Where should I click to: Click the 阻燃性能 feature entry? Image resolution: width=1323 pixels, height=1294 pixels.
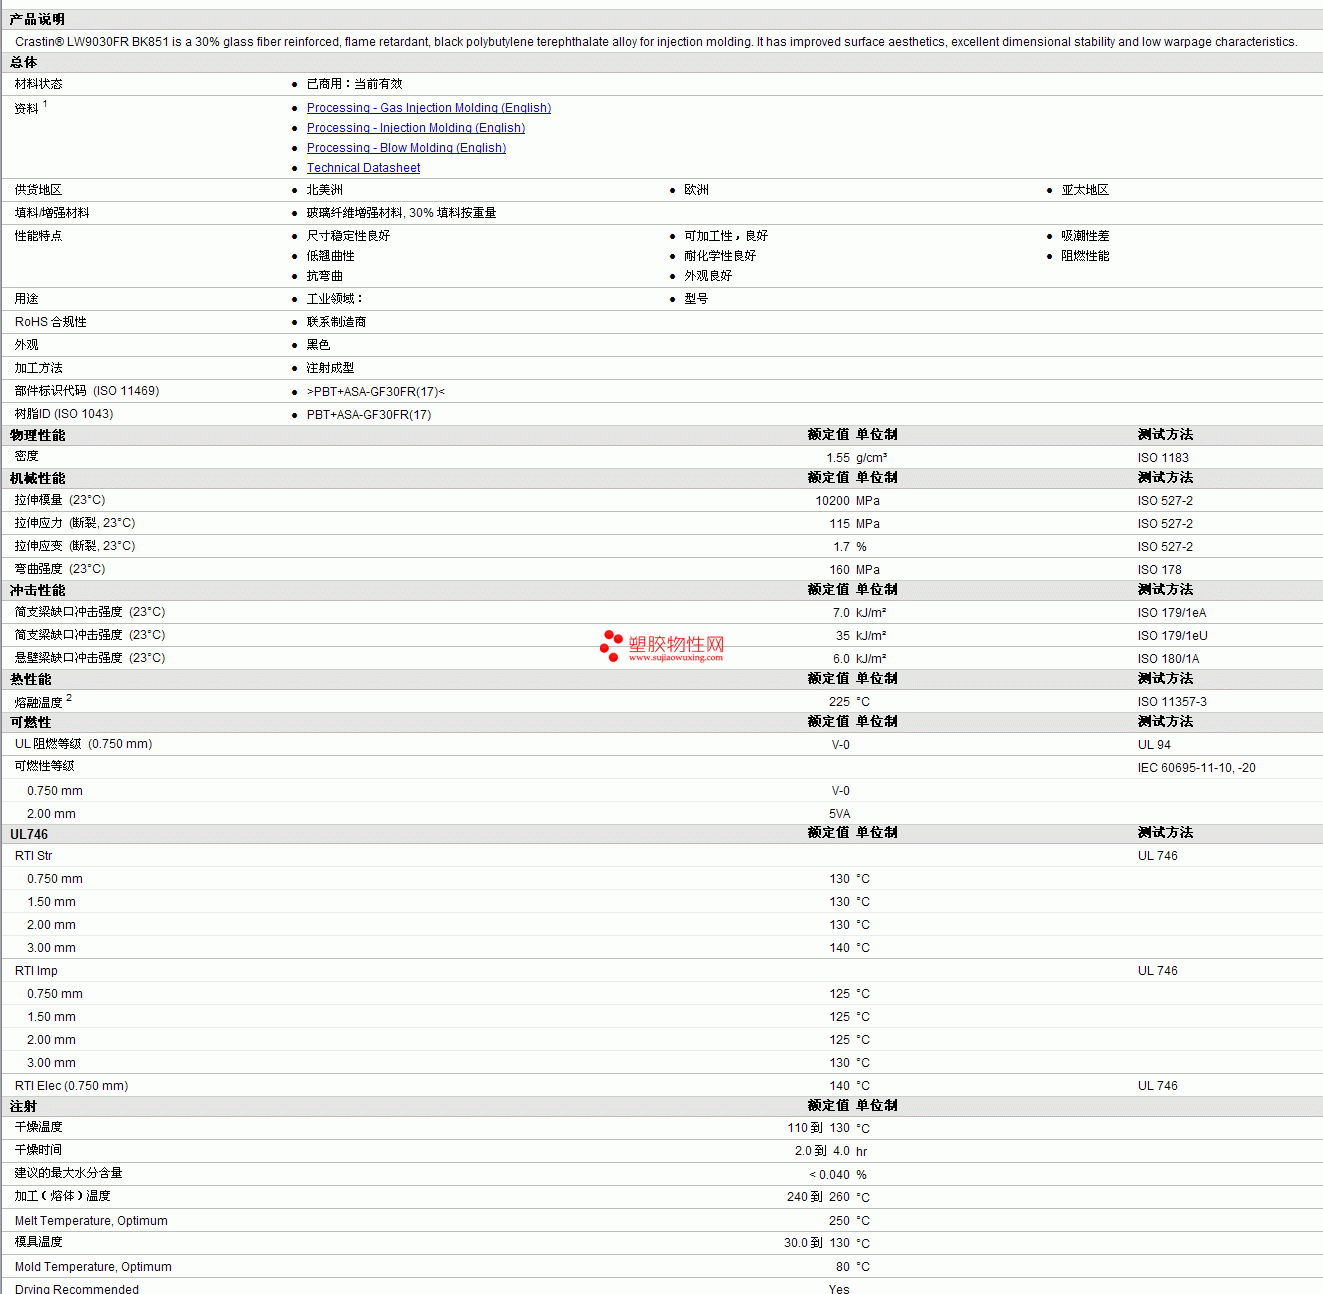[x=1085, y=256]
